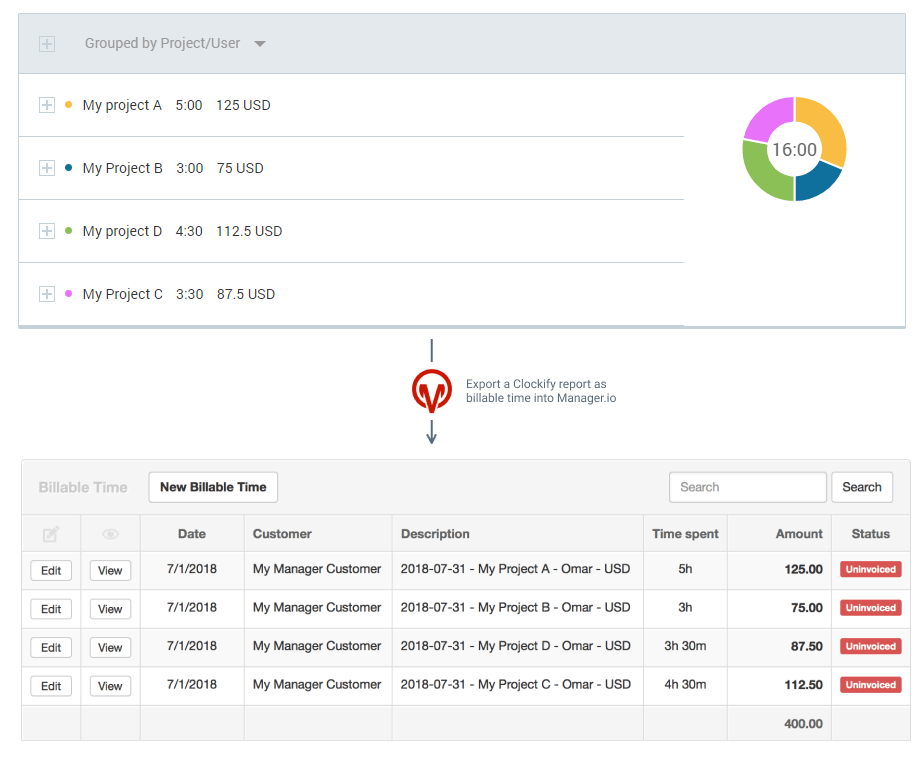Viewport: 924px width, 757px height.
Task: Click the red Manager.io logo icon
Action: (x=432, y=391)
